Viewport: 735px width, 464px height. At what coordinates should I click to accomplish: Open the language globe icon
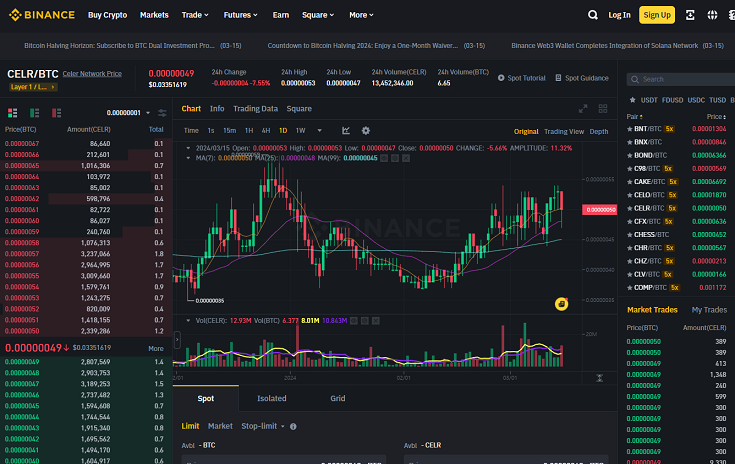[x=712, y=15]
